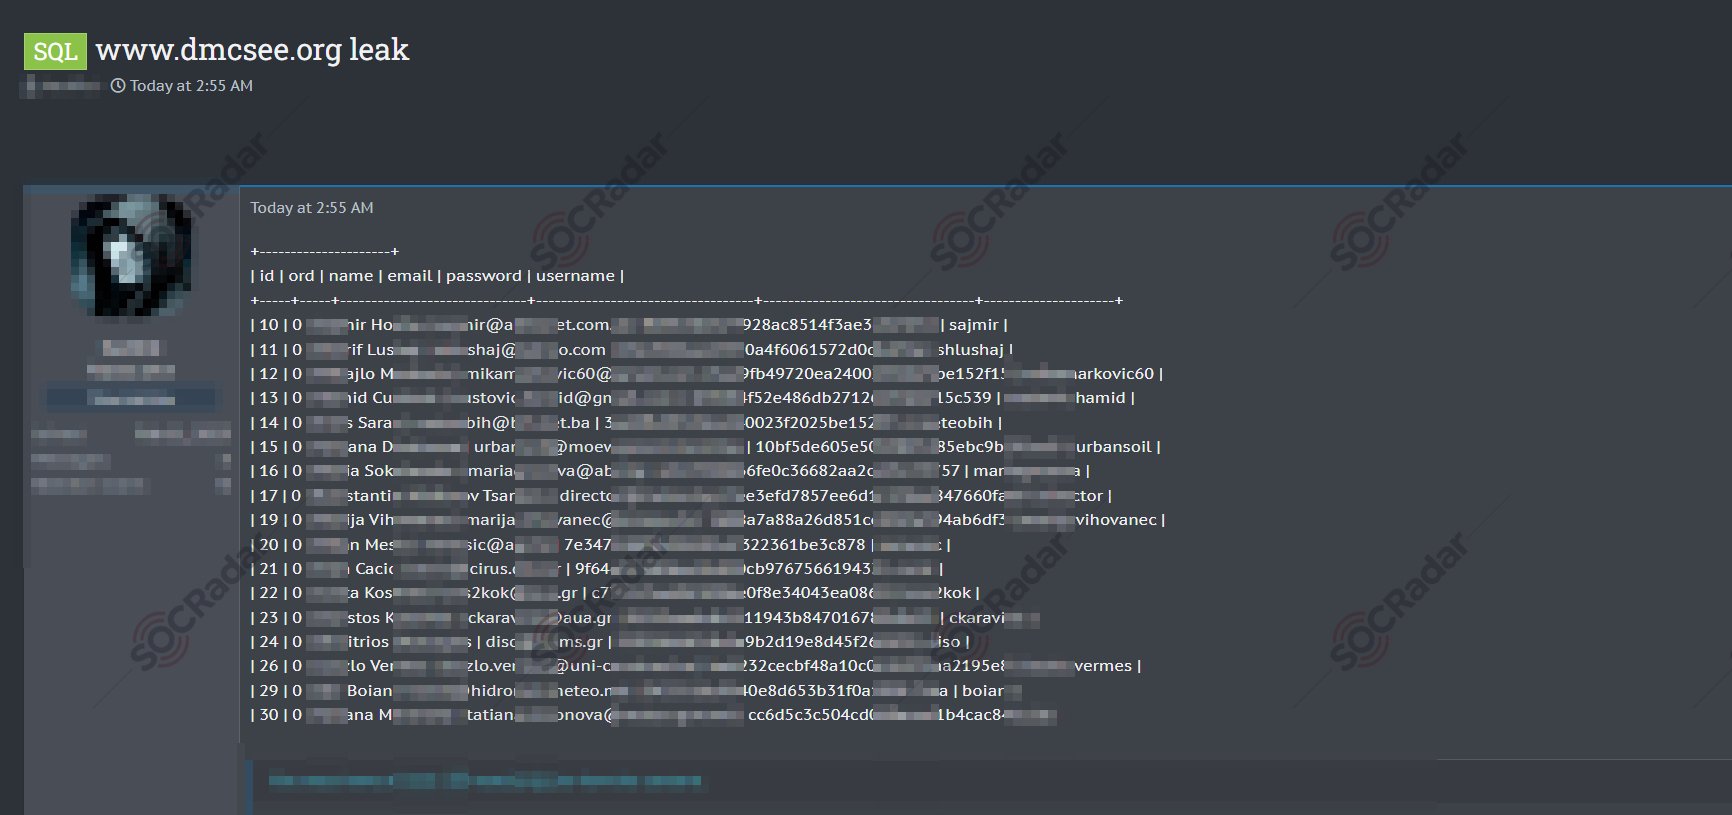Select row 17 containing Tsar
1732x815 pixels.
(x=681, y=496)
